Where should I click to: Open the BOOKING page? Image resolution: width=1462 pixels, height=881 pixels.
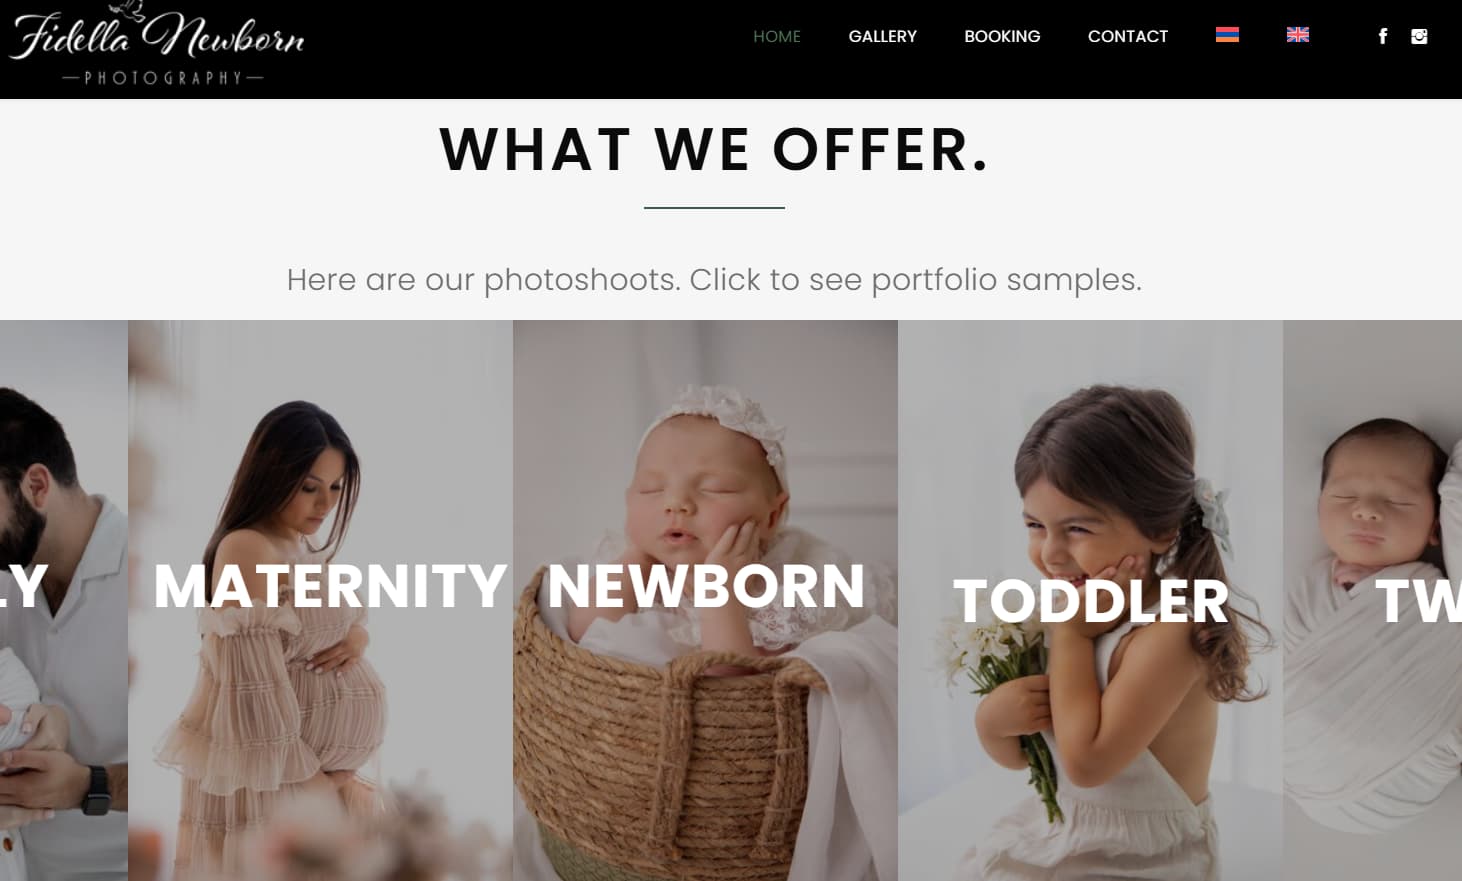pyautogui.click(x=1002, y=36)
